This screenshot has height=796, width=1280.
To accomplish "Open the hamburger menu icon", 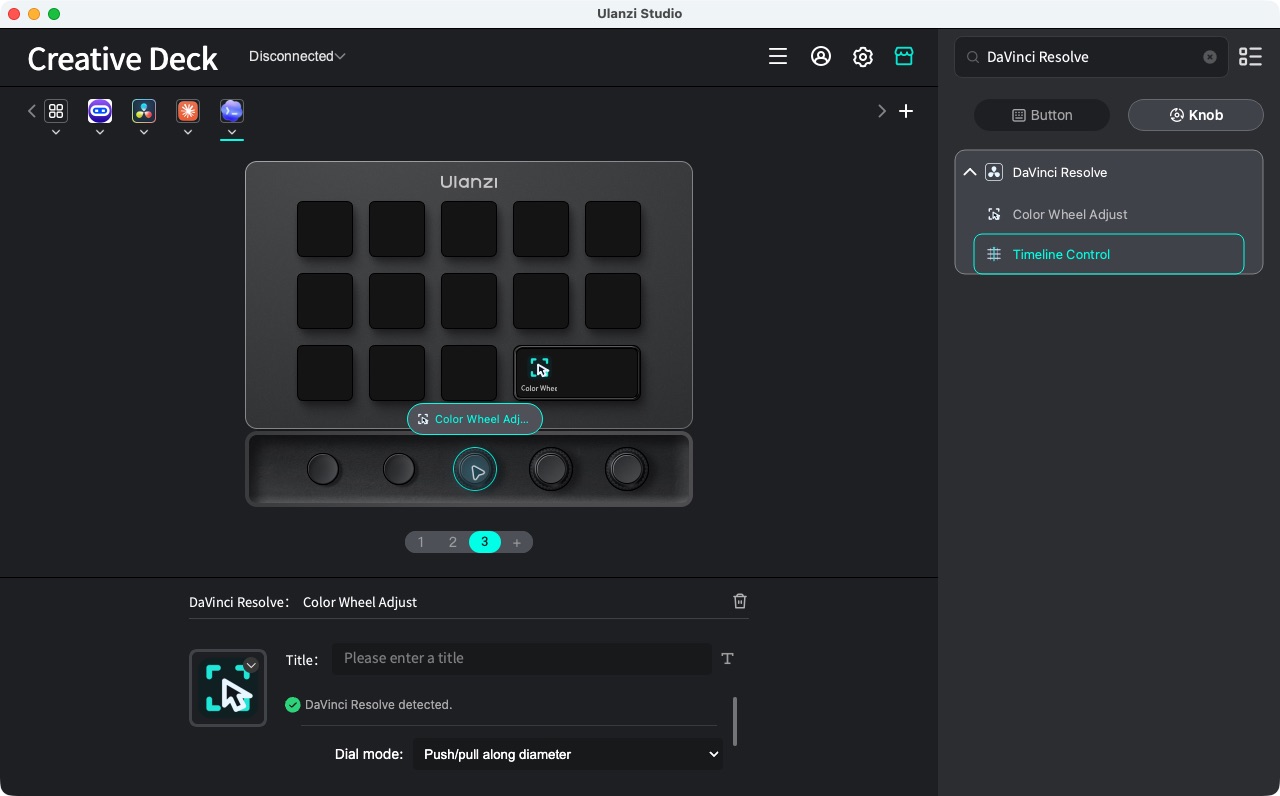I will tap(778, 57).
